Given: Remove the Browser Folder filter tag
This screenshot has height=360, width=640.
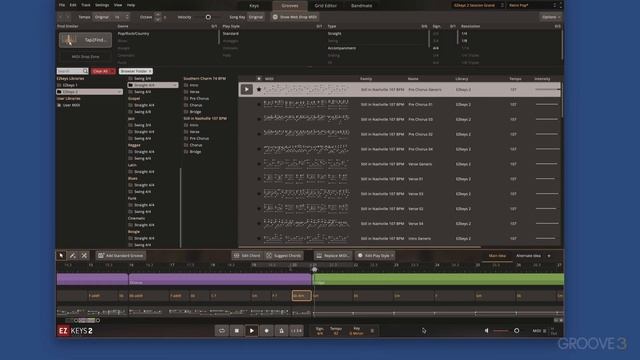Looking at the screenshot, I should point(149,71).
